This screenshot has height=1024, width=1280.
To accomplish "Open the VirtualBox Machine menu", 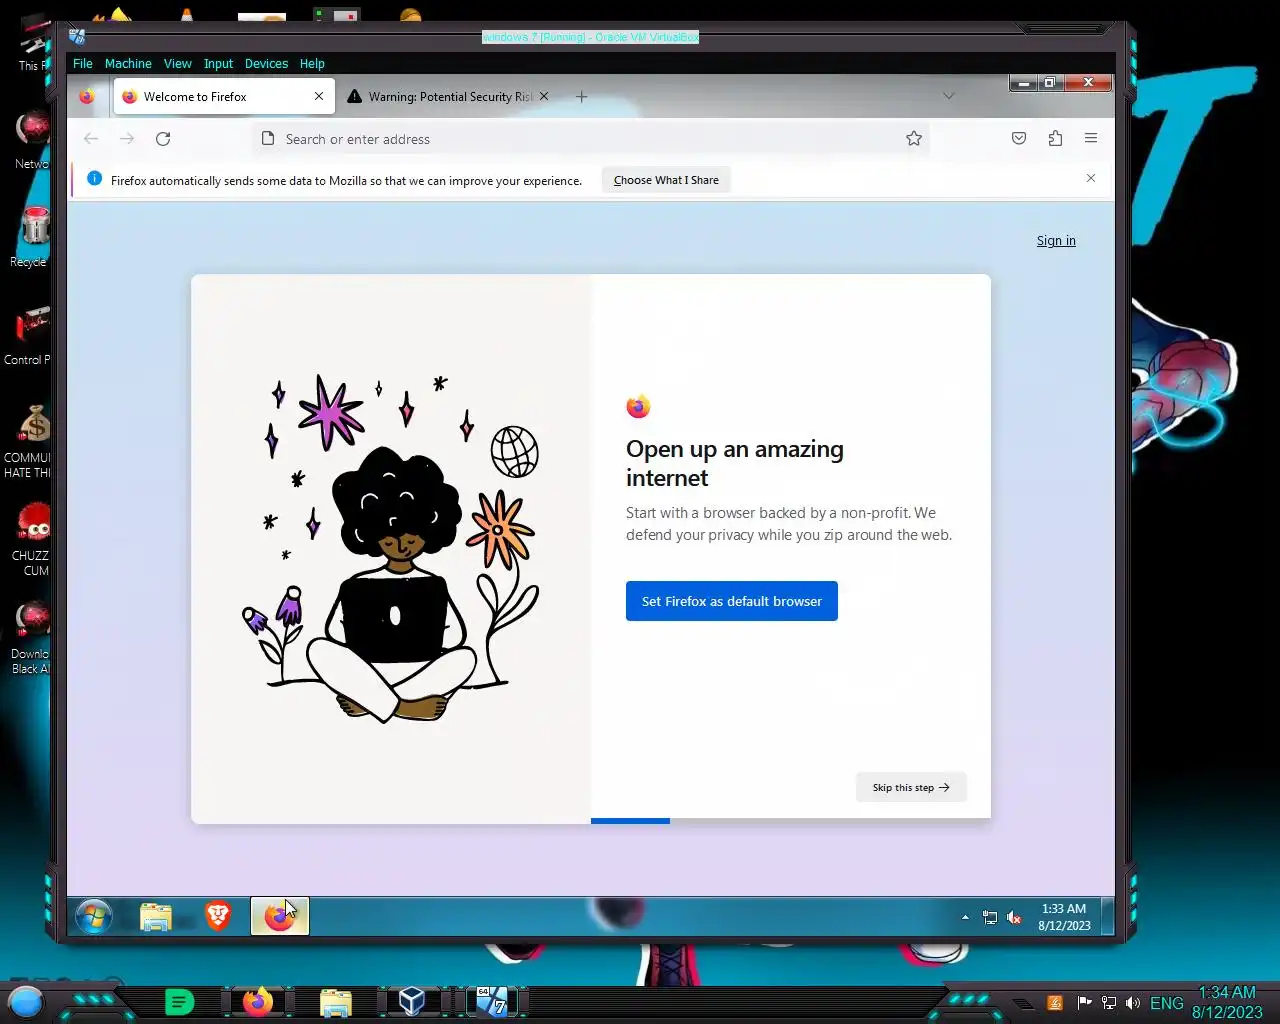I will [128, 63].
